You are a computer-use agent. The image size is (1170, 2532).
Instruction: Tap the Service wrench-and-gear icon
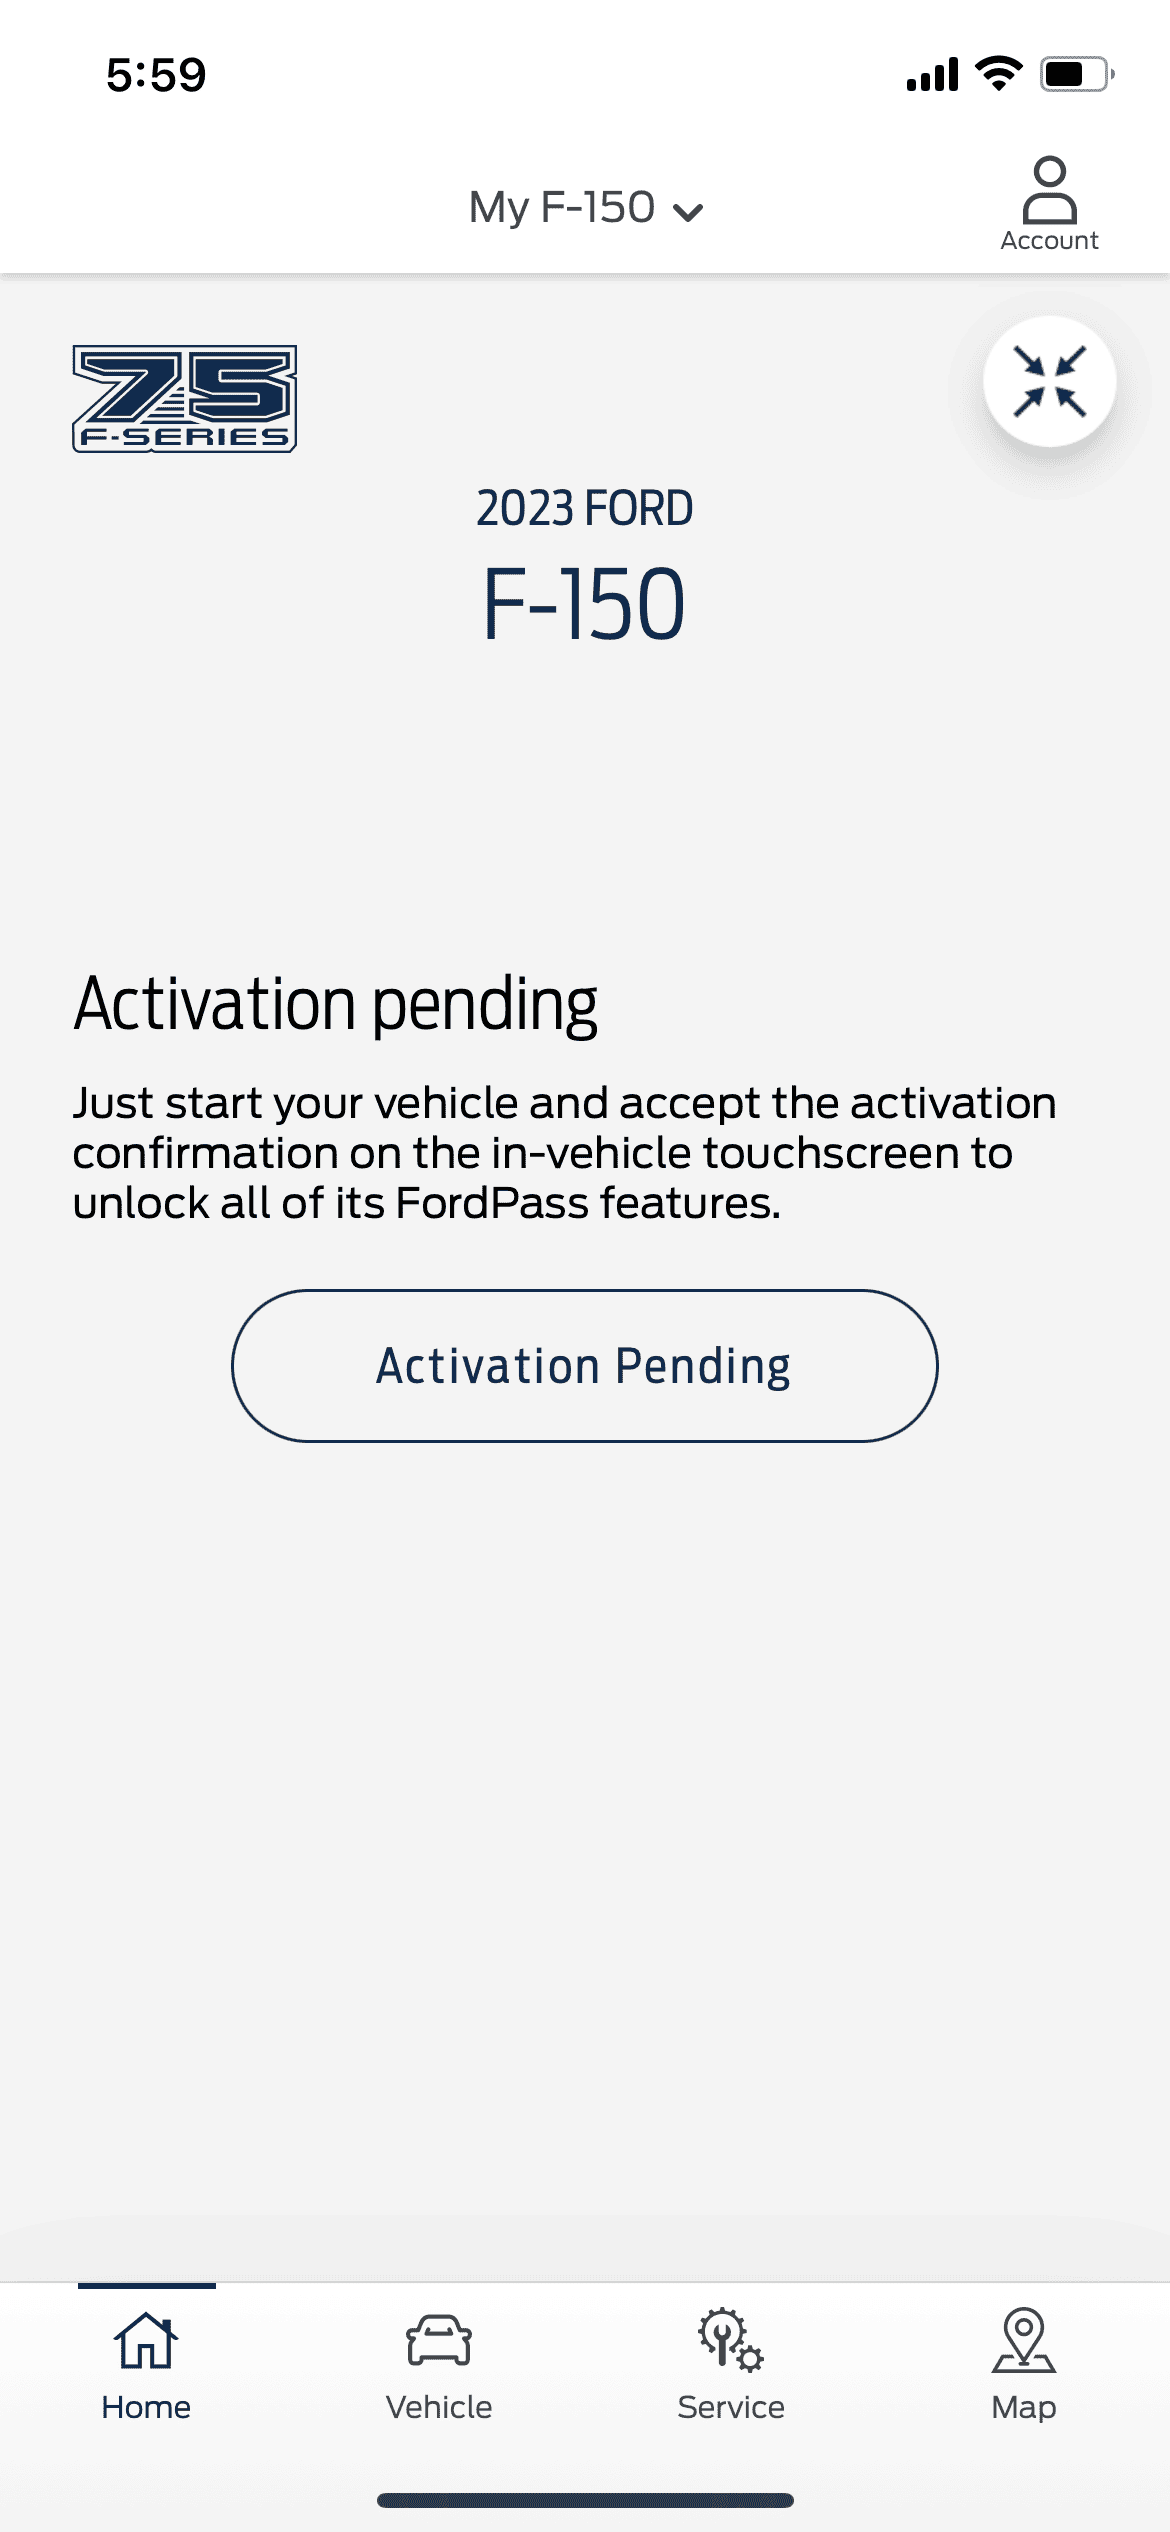click(x=731, y=2341)
